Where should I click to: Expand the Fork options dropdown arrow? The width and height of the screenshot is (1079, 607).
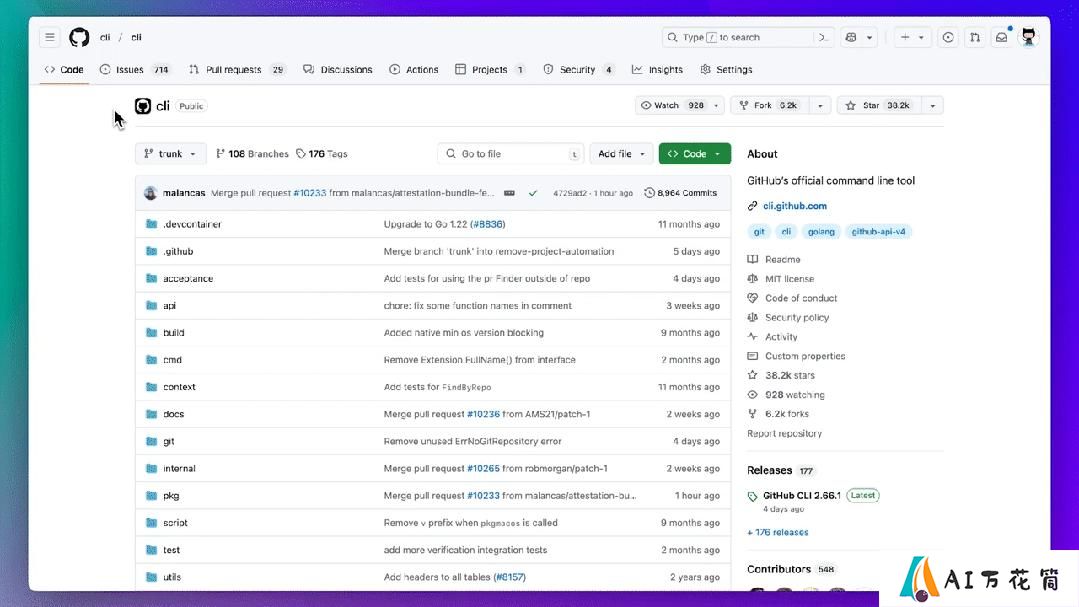point(820,105)
